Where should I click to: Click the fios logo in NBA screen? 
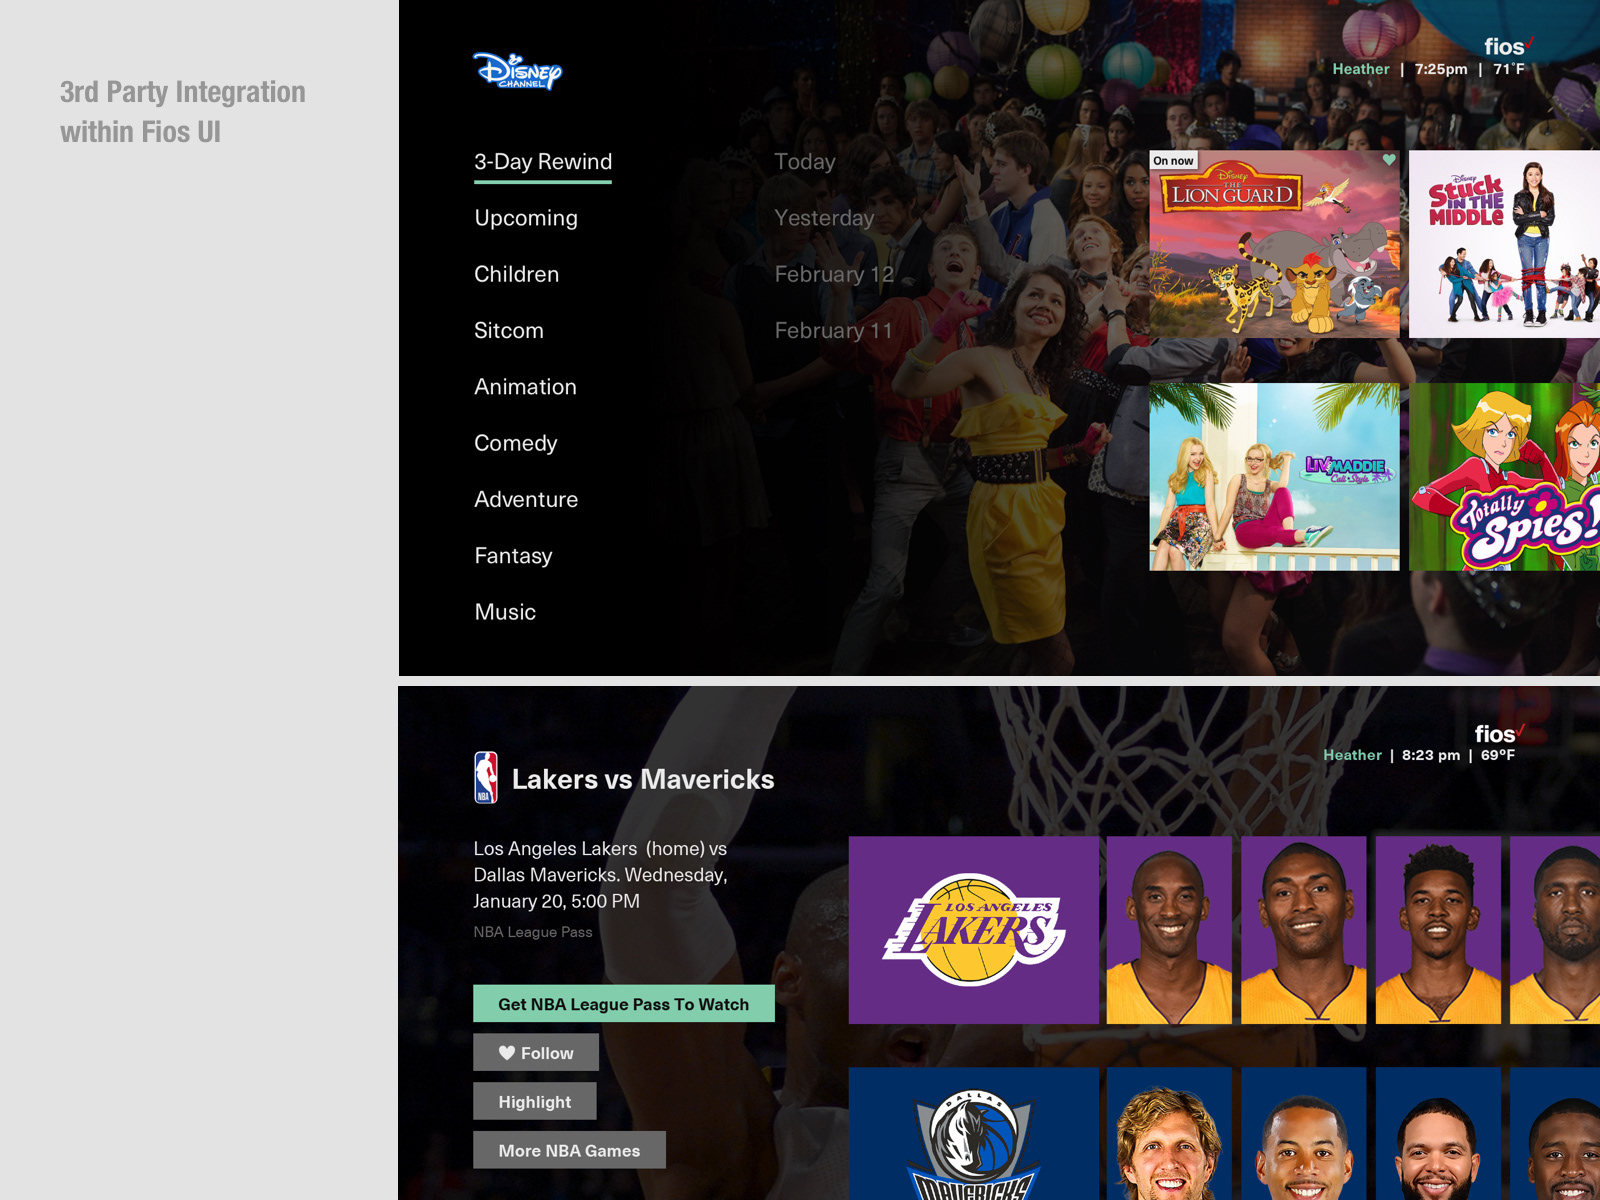(x=1498, y=733)
